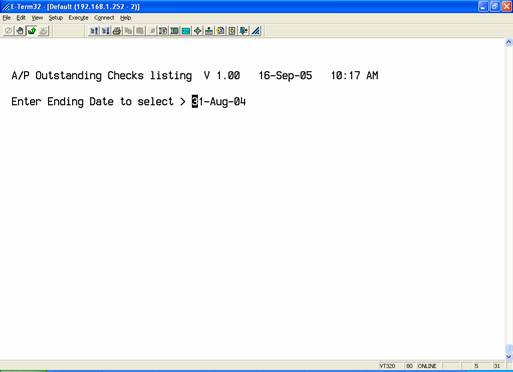The height and width of the screenshot is (372, 513).
Task: Open the Help menu
Action: [125, 18]
